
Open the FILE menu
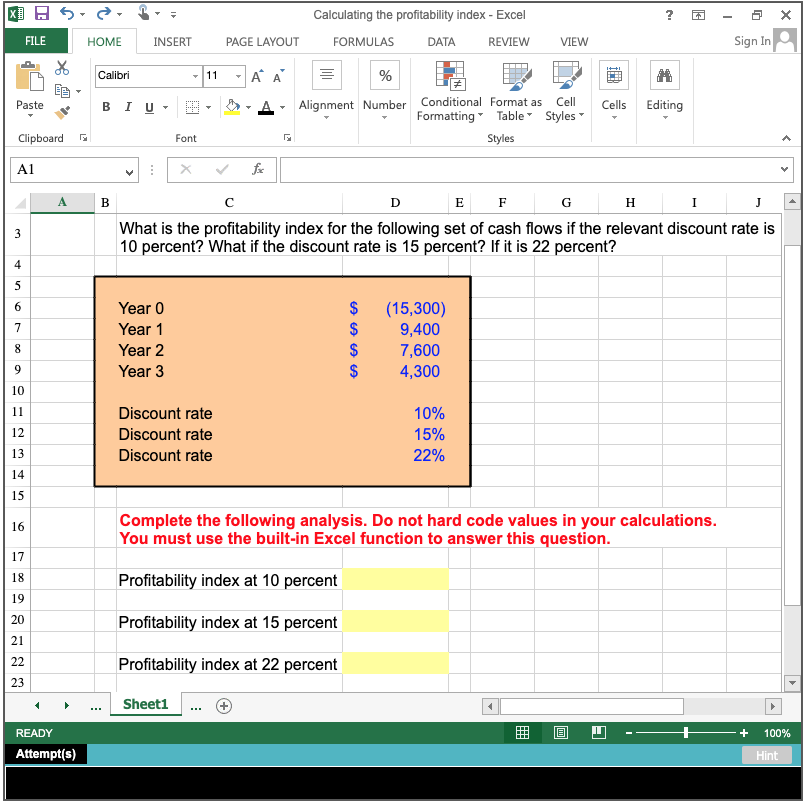[36, 41]
